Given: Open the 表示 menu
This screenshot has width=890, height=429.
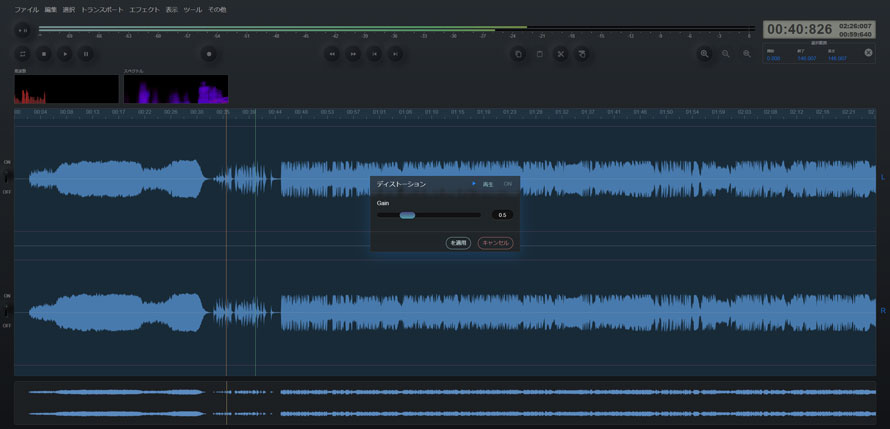Looking at the screenshot, I should pos(171,10).
